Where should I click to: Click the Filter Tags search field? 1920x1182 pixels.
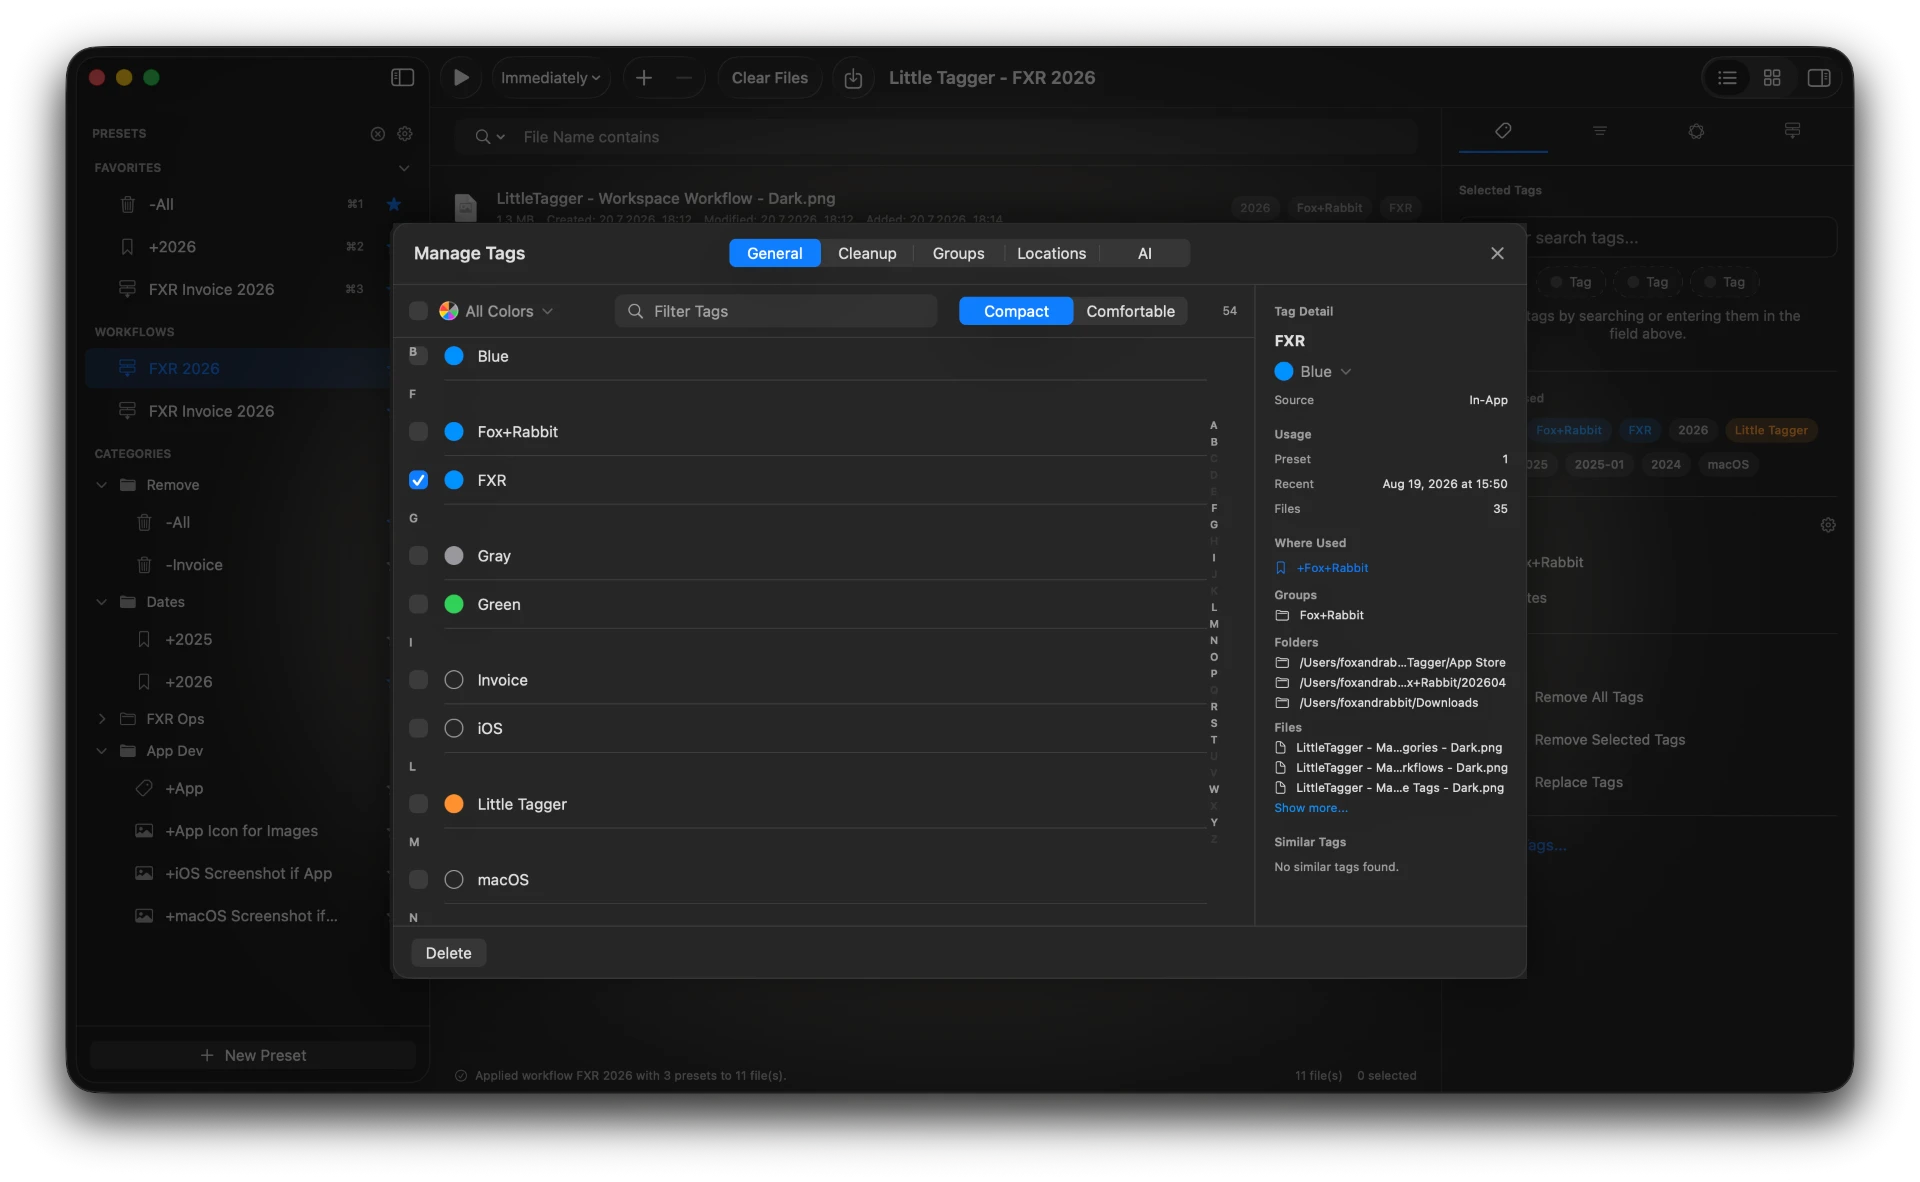tap(776, 311)
